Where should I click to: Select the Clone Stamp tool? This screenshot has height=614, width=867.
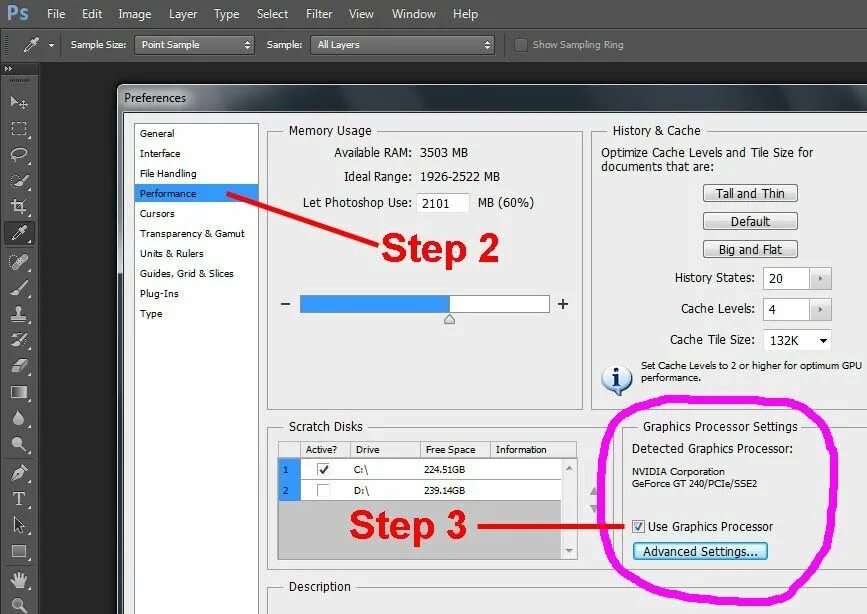click(x=19, y=314)
